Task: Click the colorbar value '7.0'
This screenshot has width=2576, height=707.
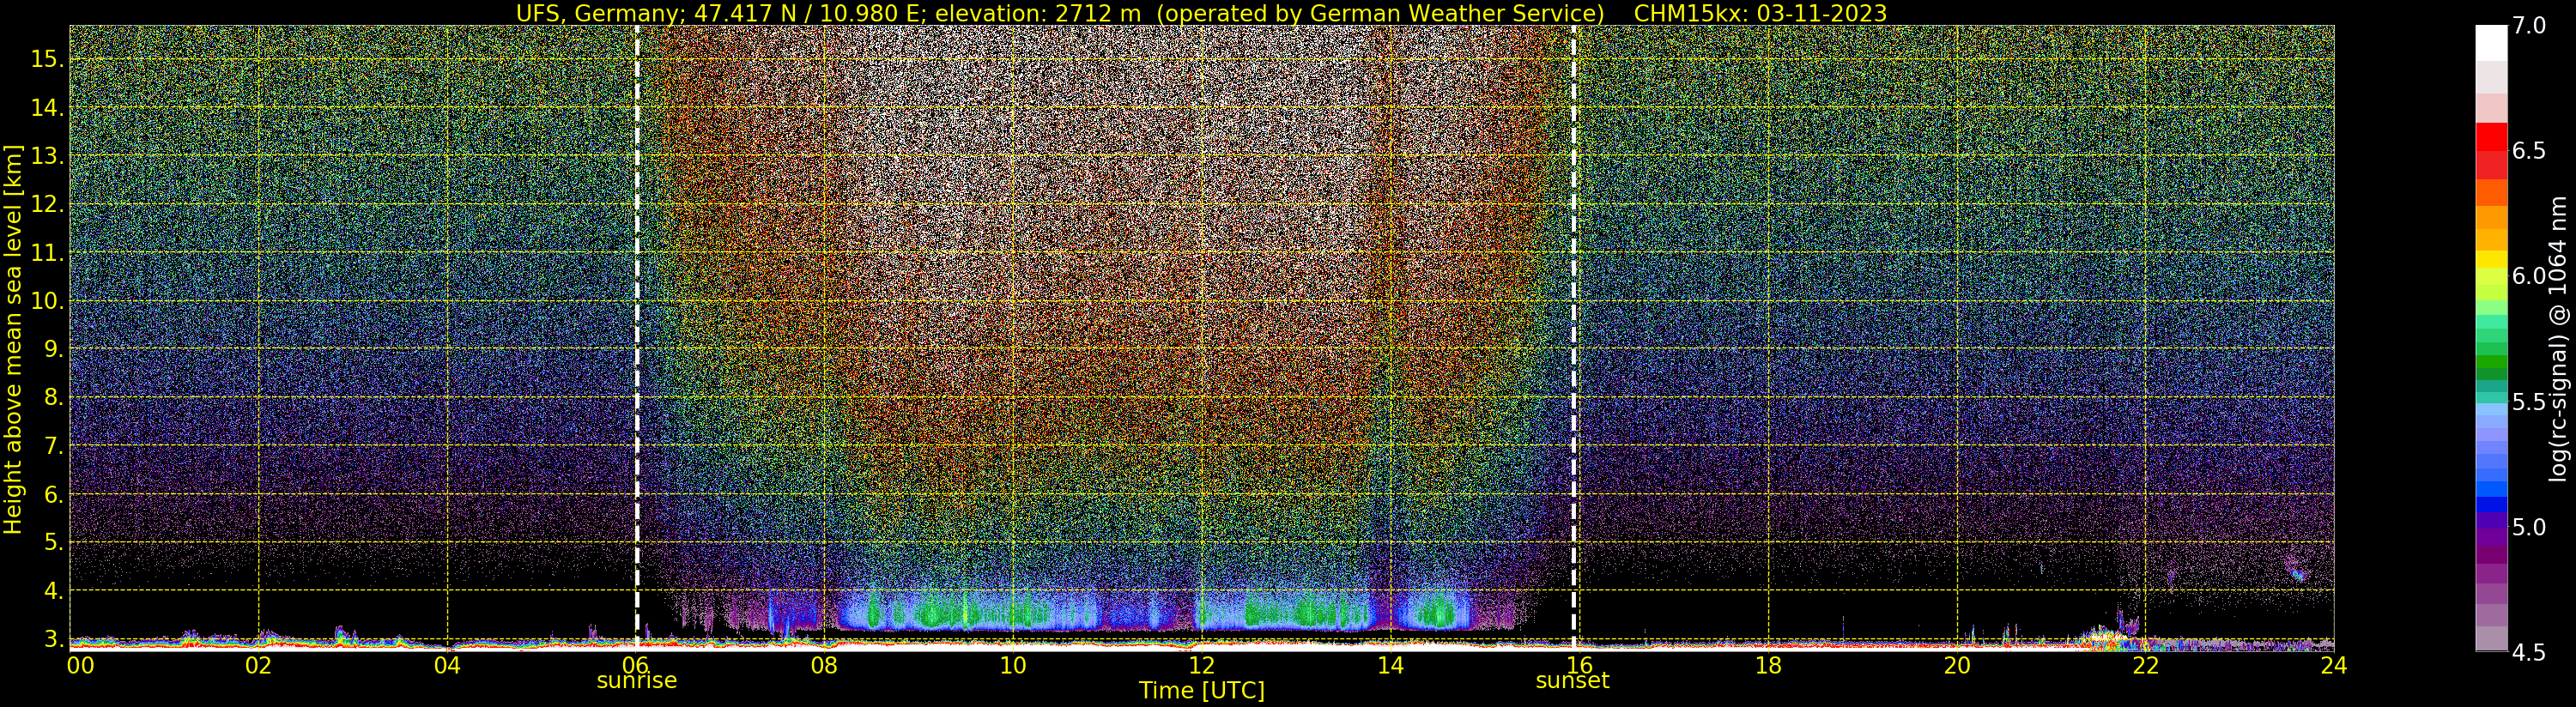Action: coord(2527,26)
